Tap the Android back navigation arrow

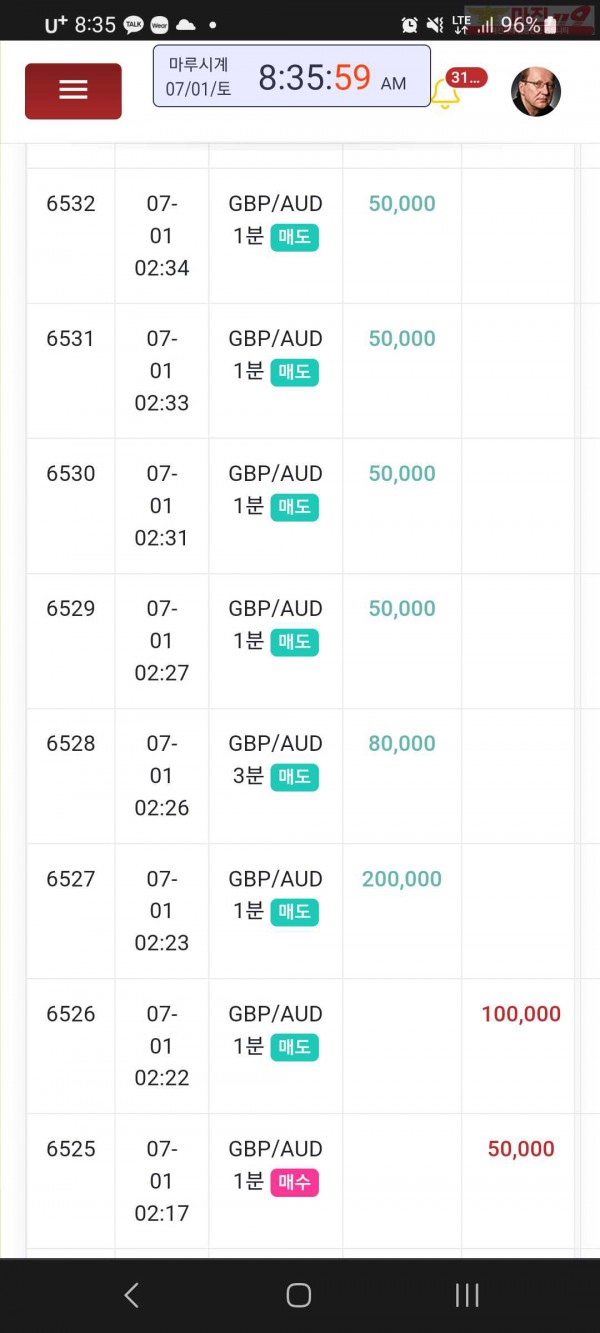(131, 1295)
